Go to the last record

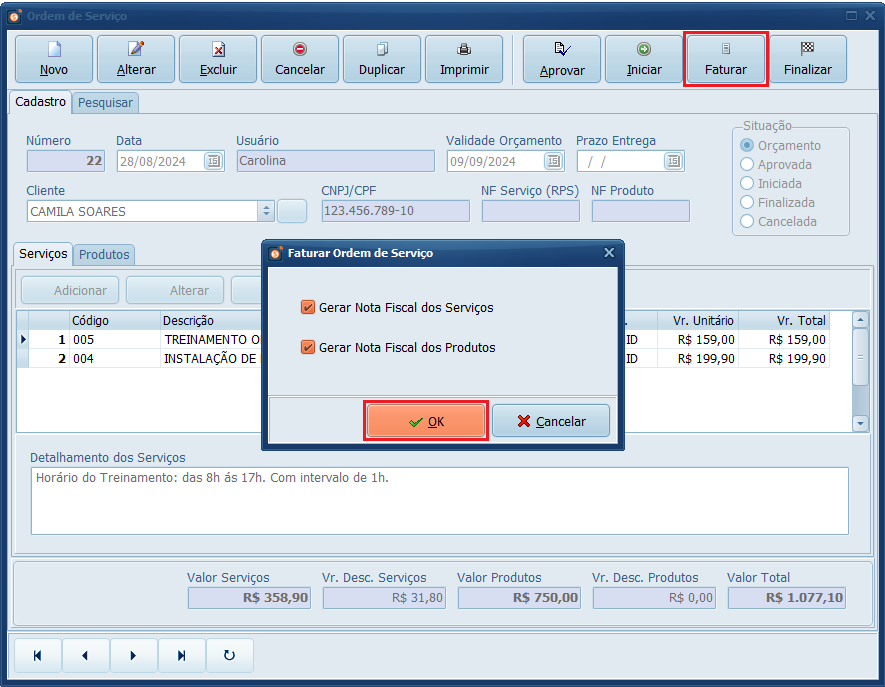pos(181,656)
